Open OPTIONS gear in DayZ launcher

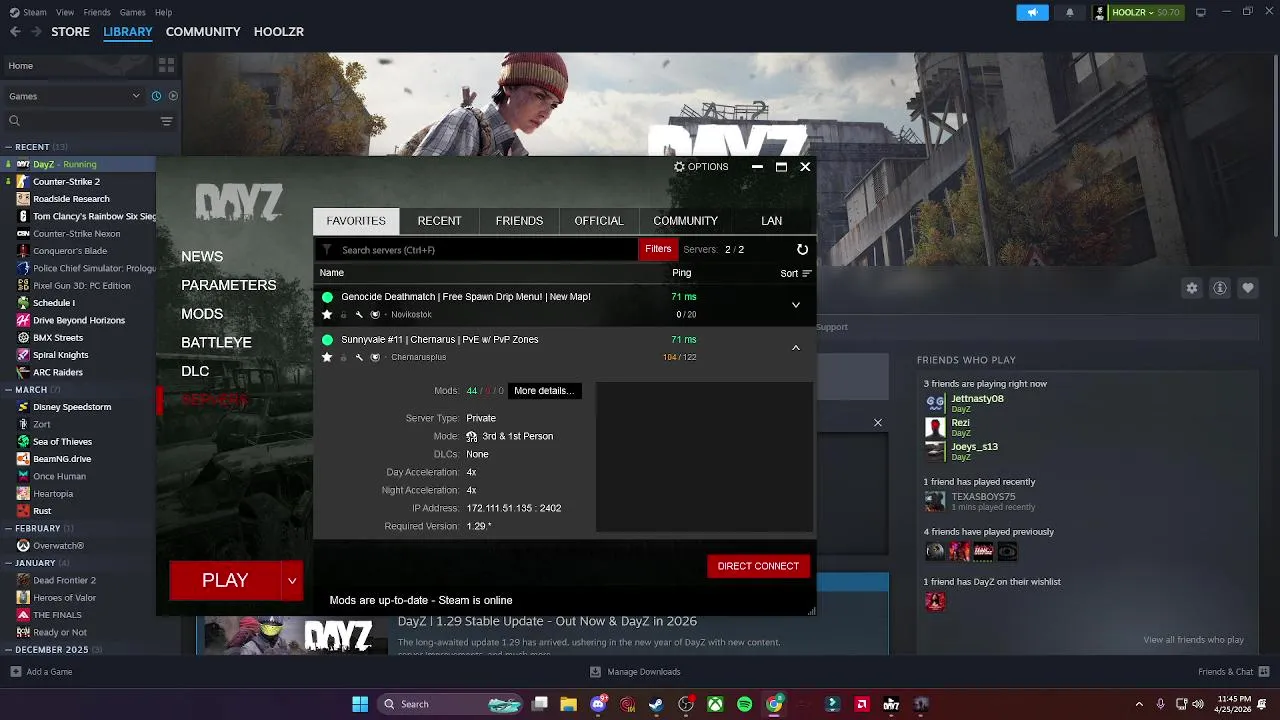point(701,167)
